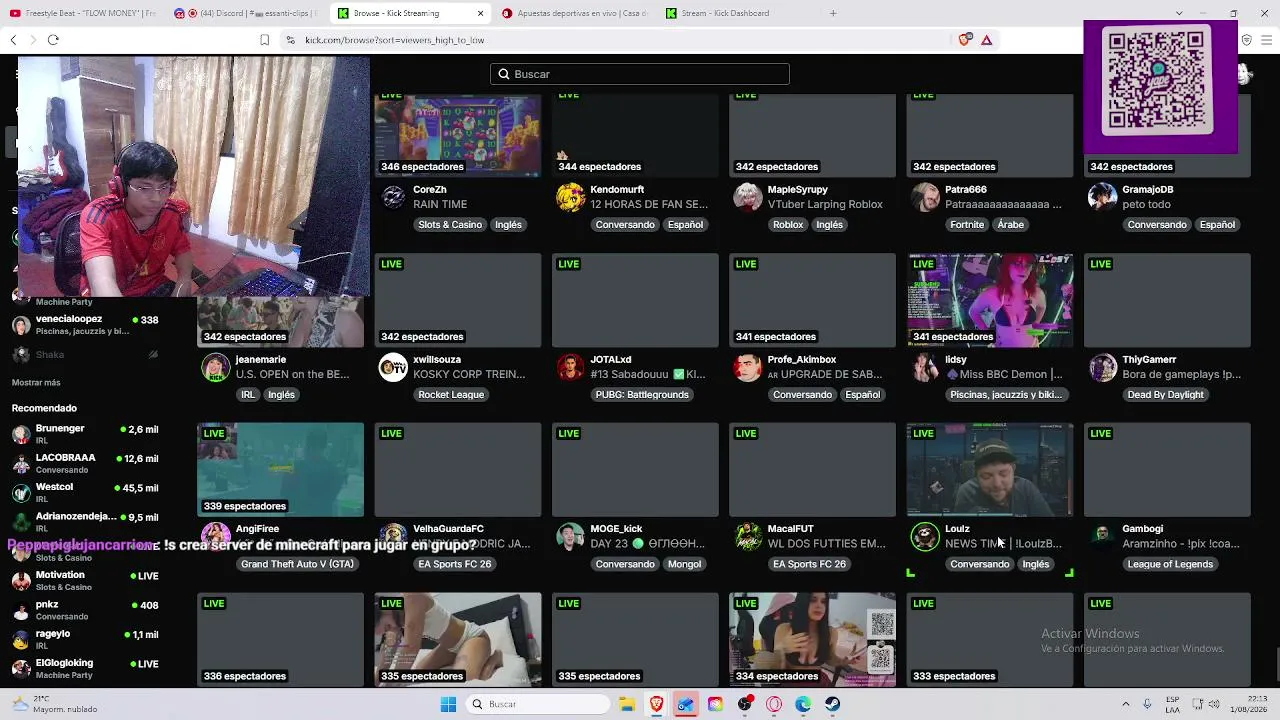
Task: Select the Rocket League category tag
Action: click(x=451, y=395)
